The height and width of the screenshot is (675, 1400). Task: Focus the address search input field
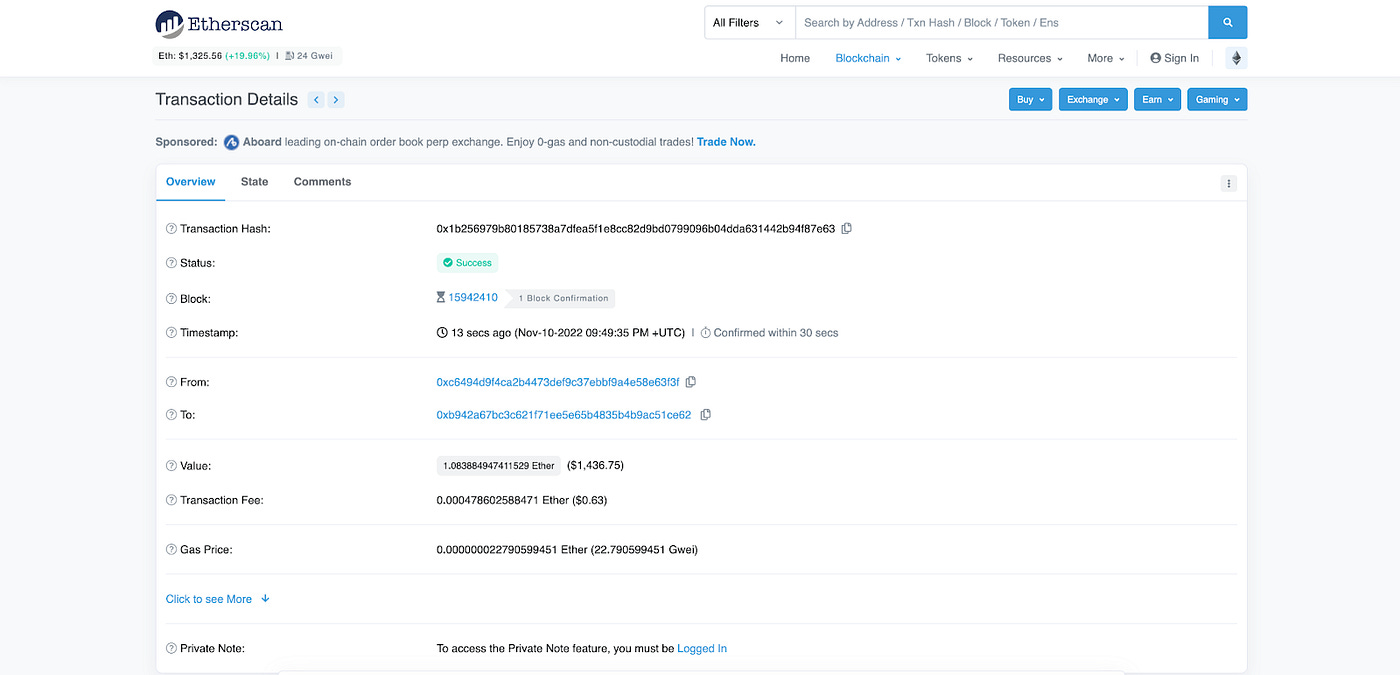(1001, 22)
